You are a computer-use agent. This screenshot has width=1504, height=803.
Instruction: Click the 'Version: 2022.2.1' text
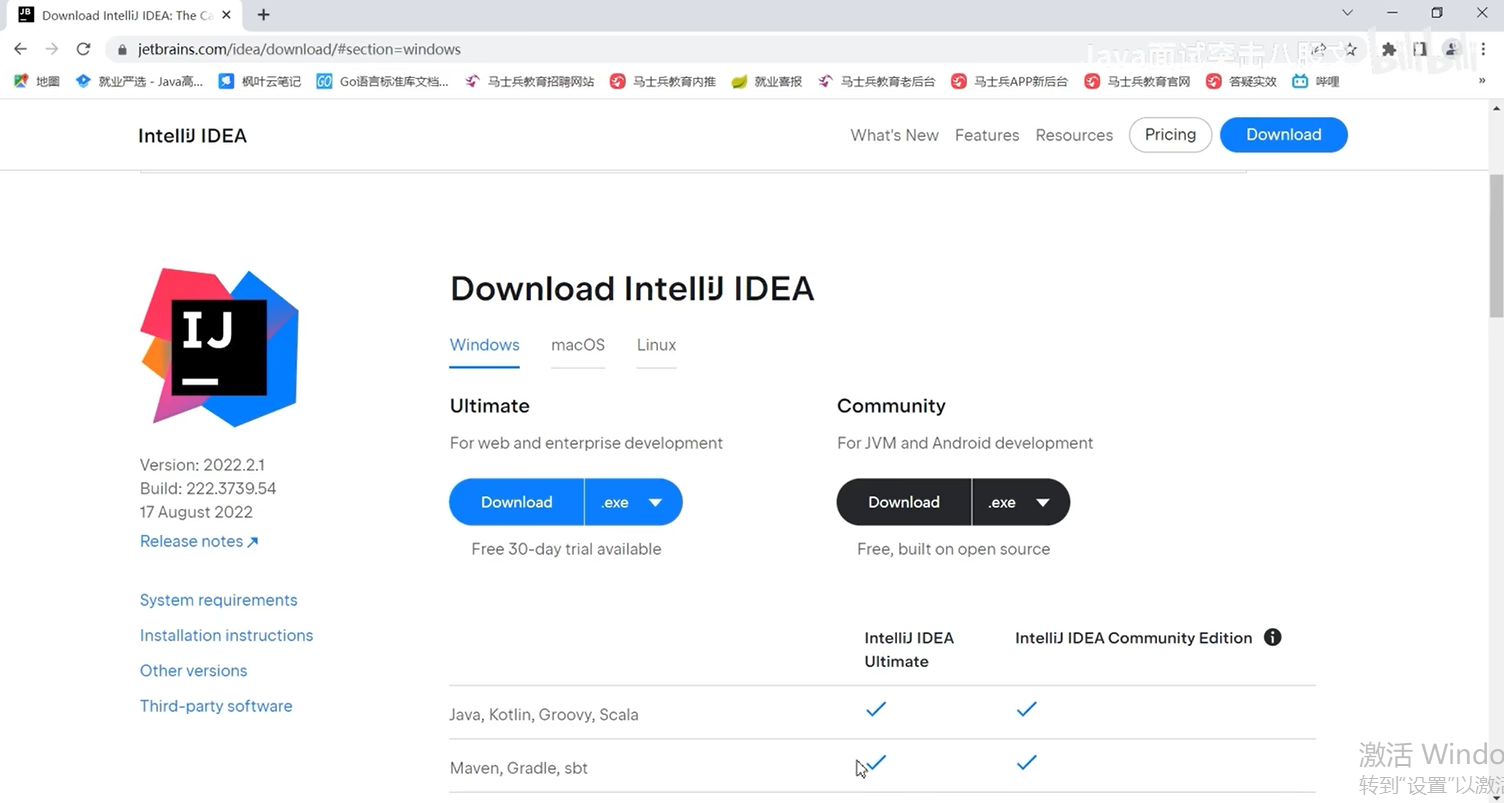pos(202,465)
